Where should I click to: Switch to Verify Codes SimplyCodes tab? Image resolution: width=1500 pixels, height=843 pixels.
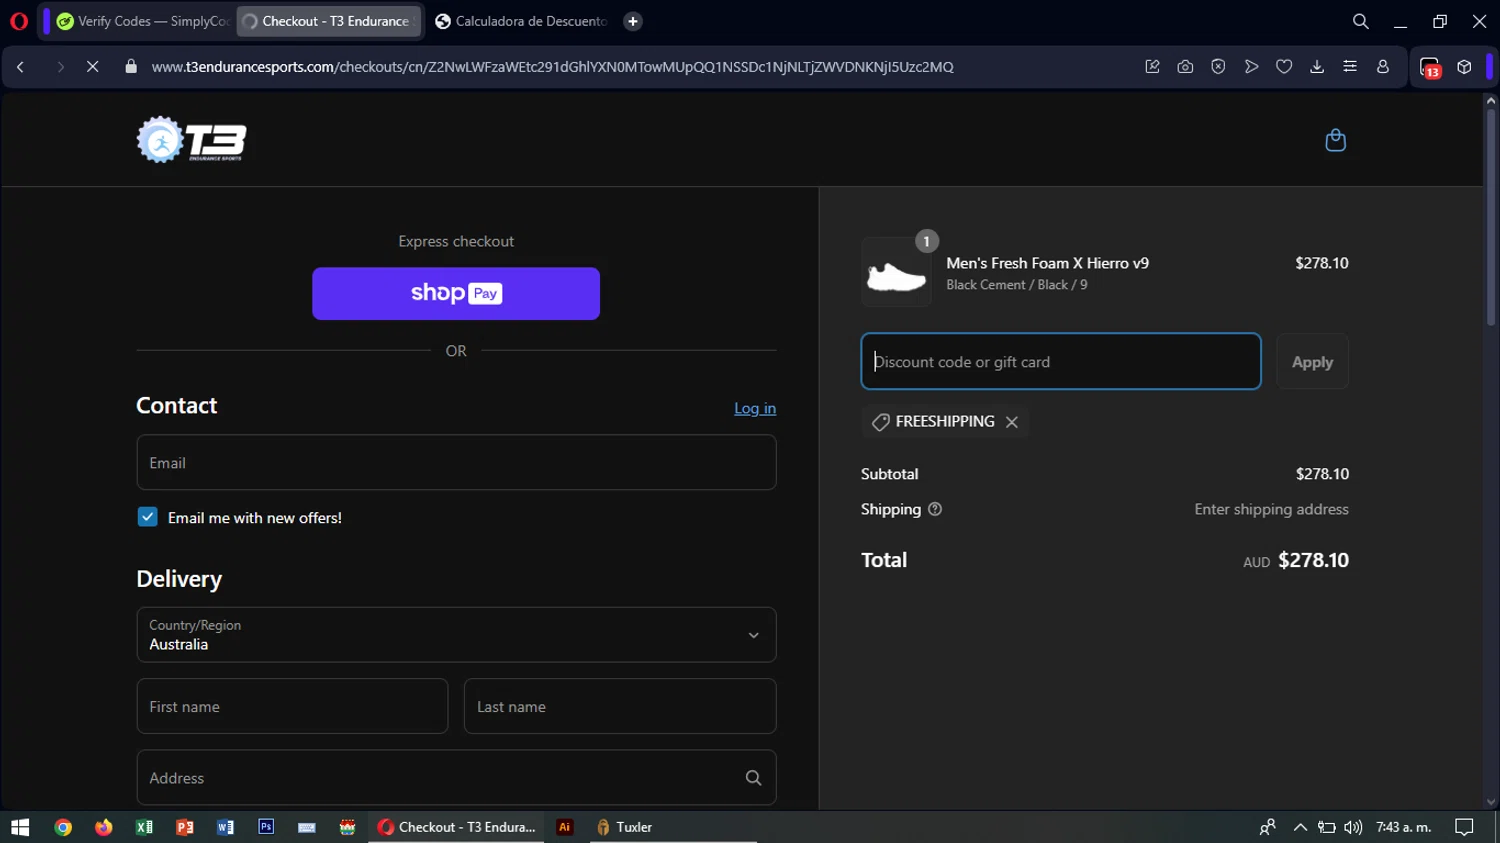143,21
